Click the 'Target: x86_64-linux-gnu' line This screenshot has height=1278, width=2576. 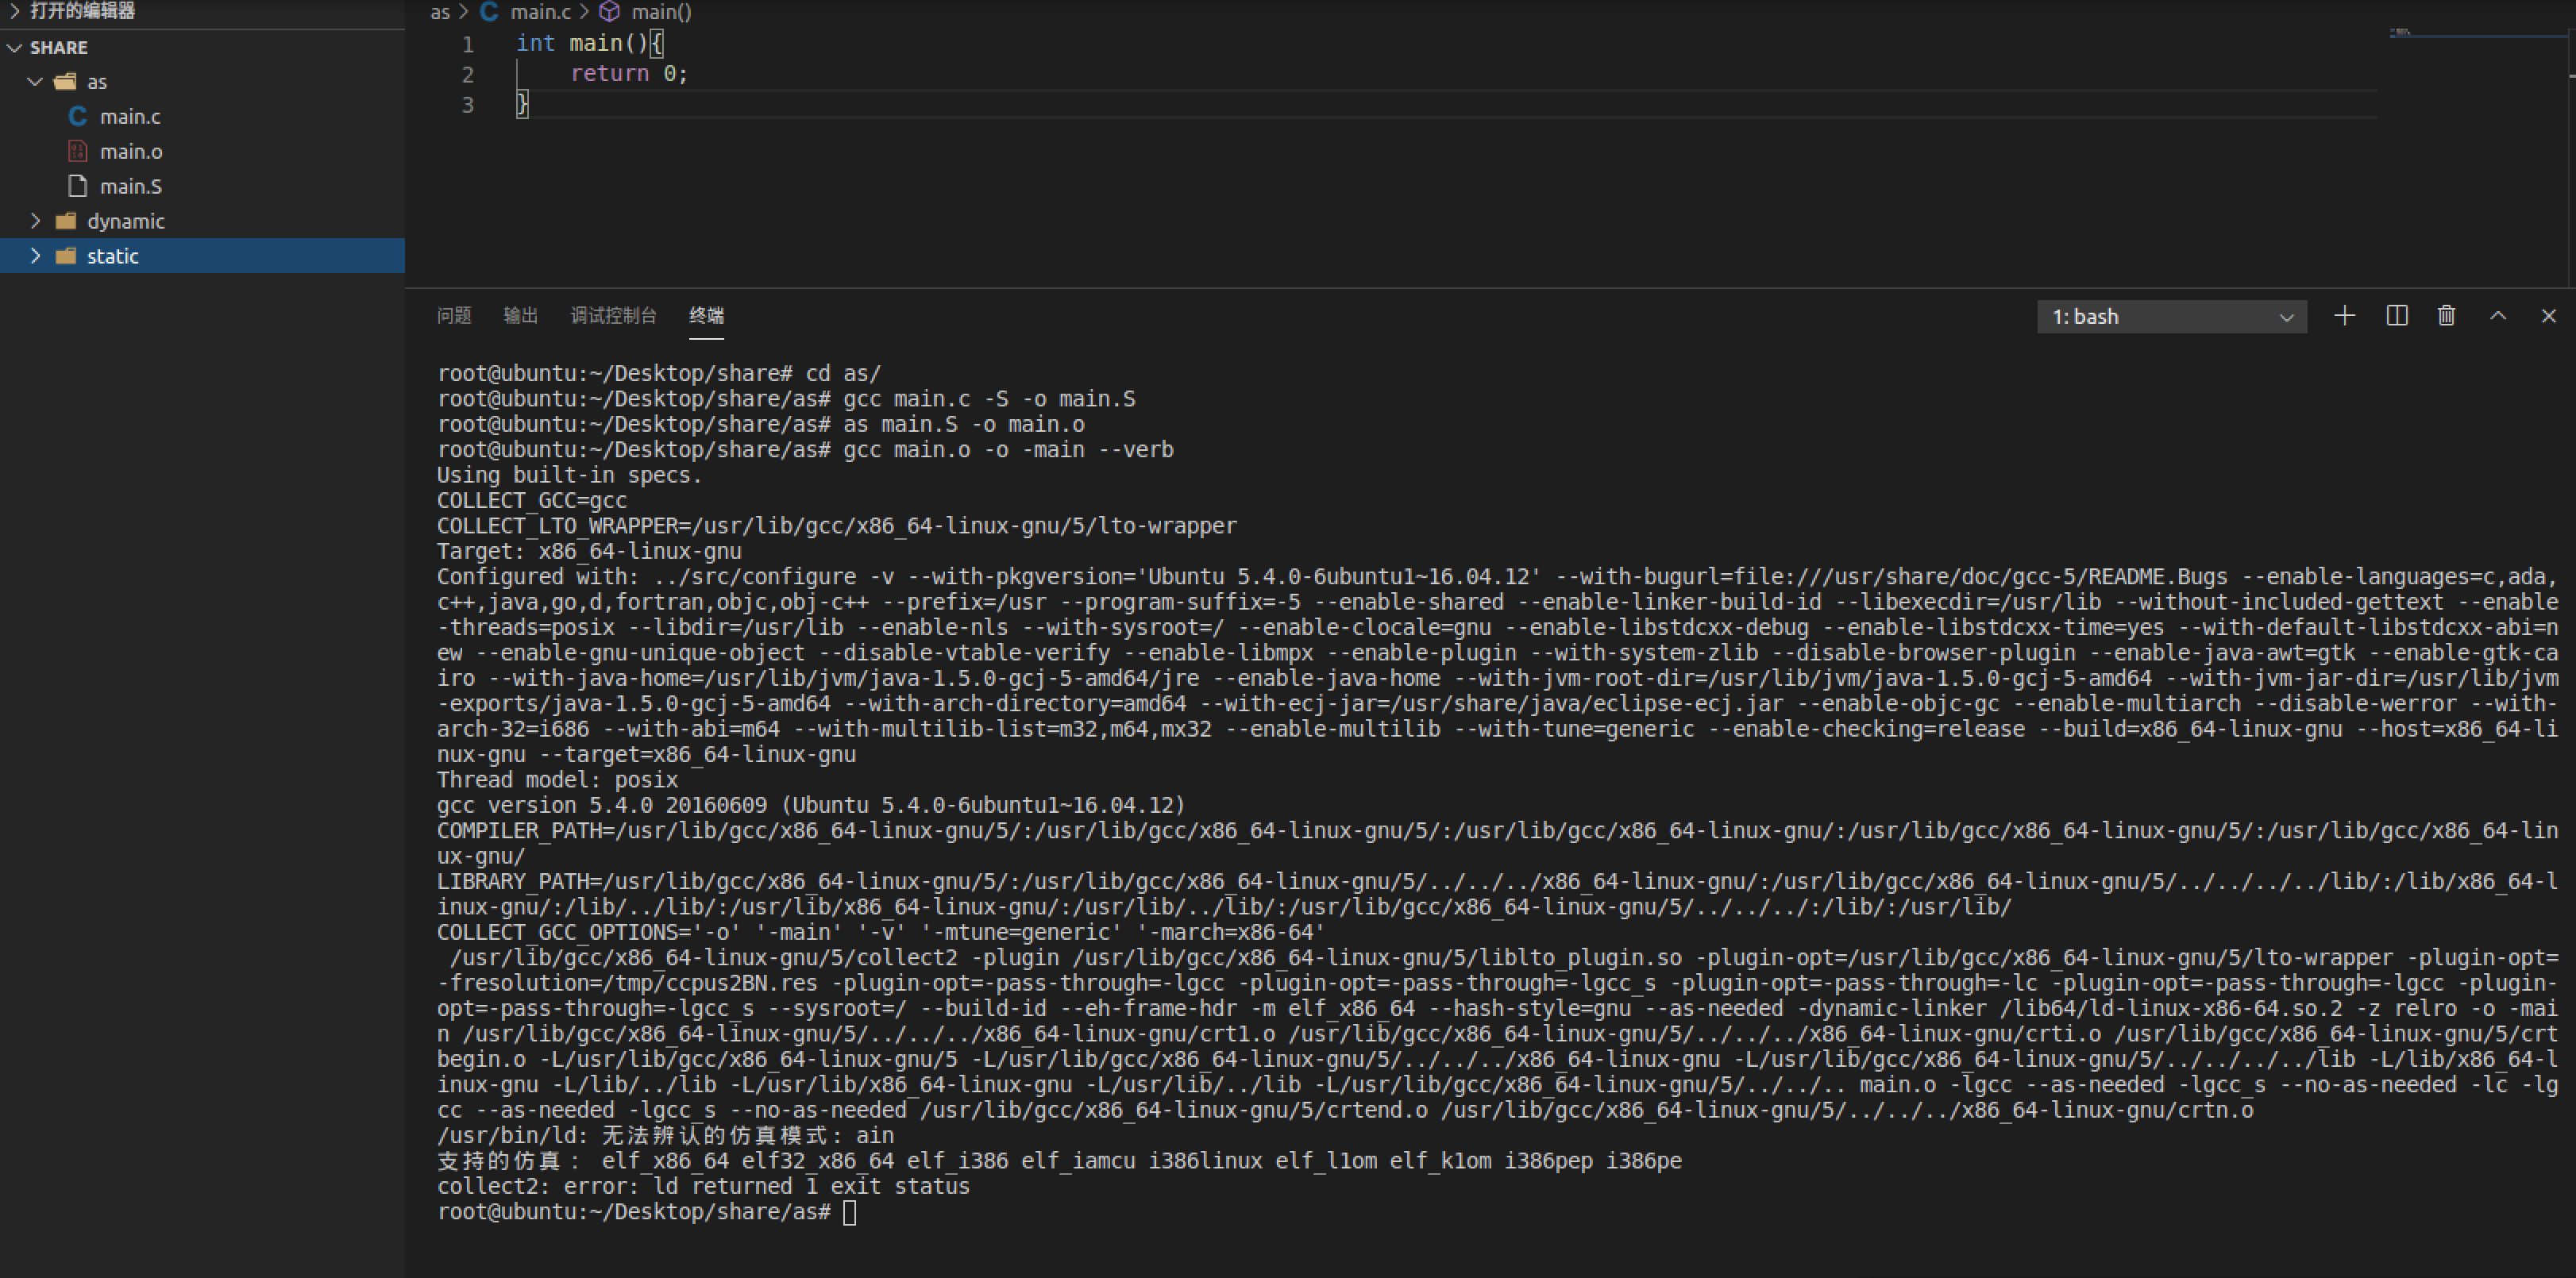pyautogui.click(x=589, y=551)
